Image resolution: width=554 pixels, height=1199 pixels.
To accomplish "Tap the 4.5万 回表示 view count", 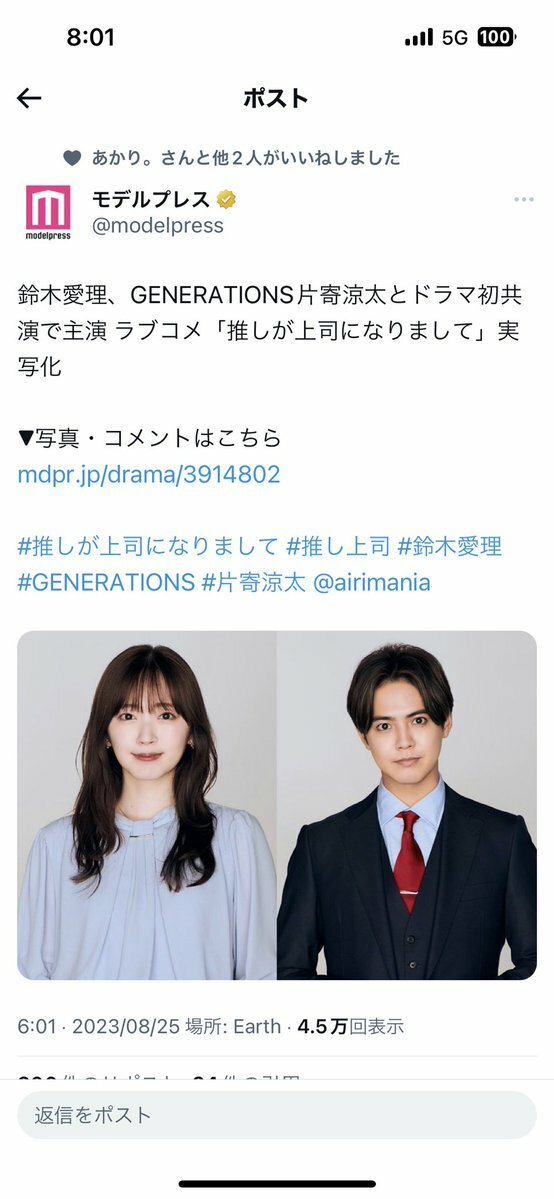I will pyautogui.click(x=350, y=1026).
